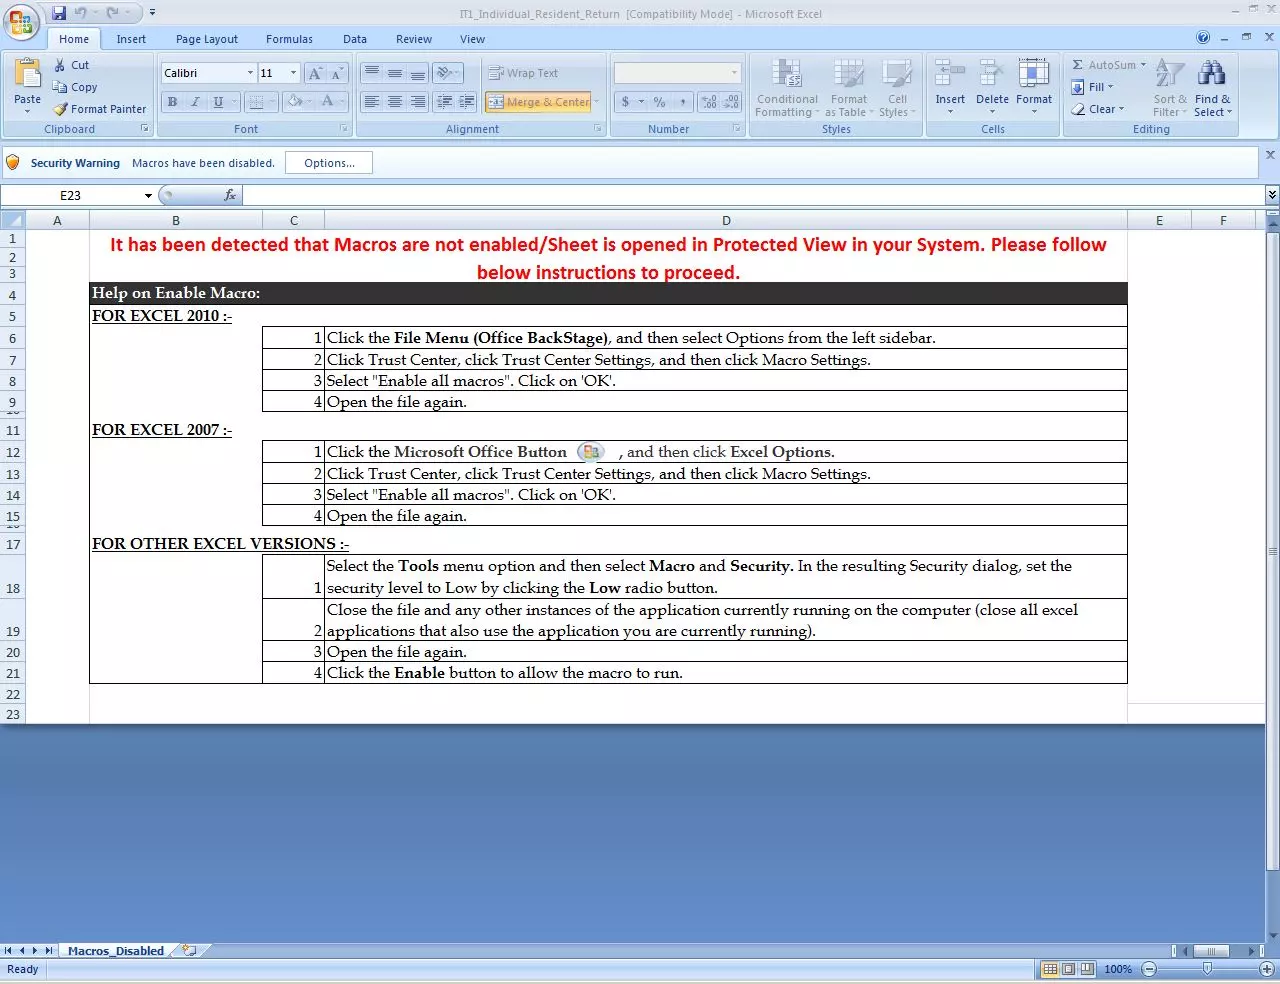Click the vertical scrollbar
This screenshot has width=1280, height=984.
(x=1272, y=550)
